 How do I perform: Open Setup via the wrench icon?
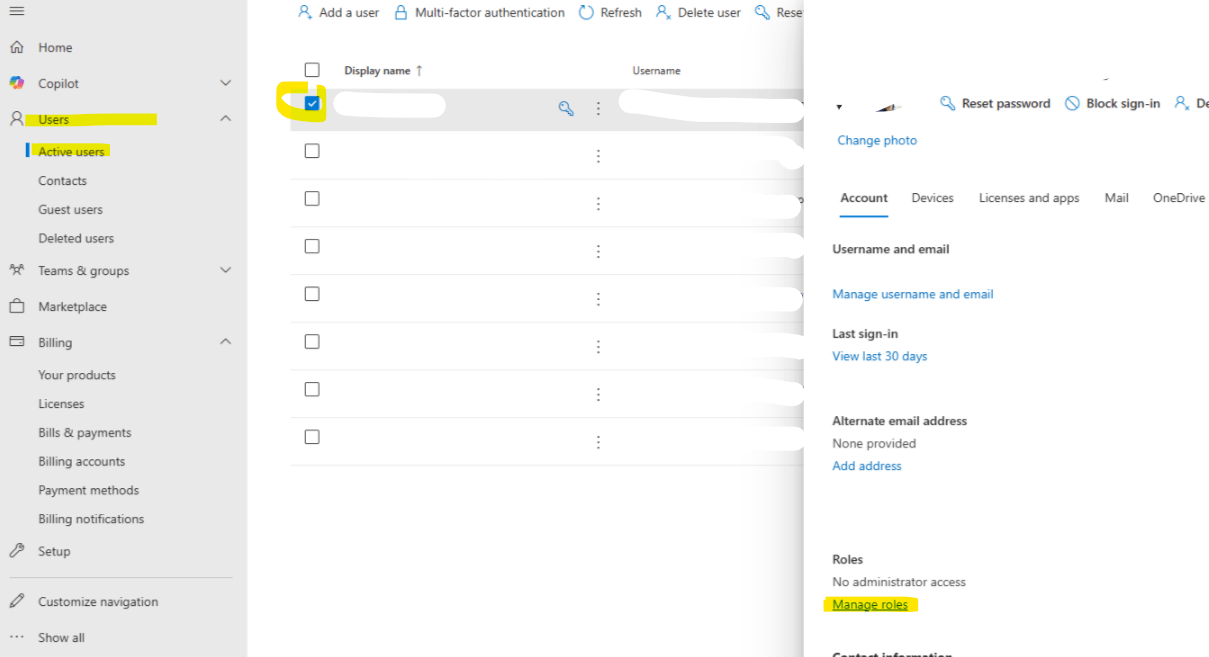17,550
